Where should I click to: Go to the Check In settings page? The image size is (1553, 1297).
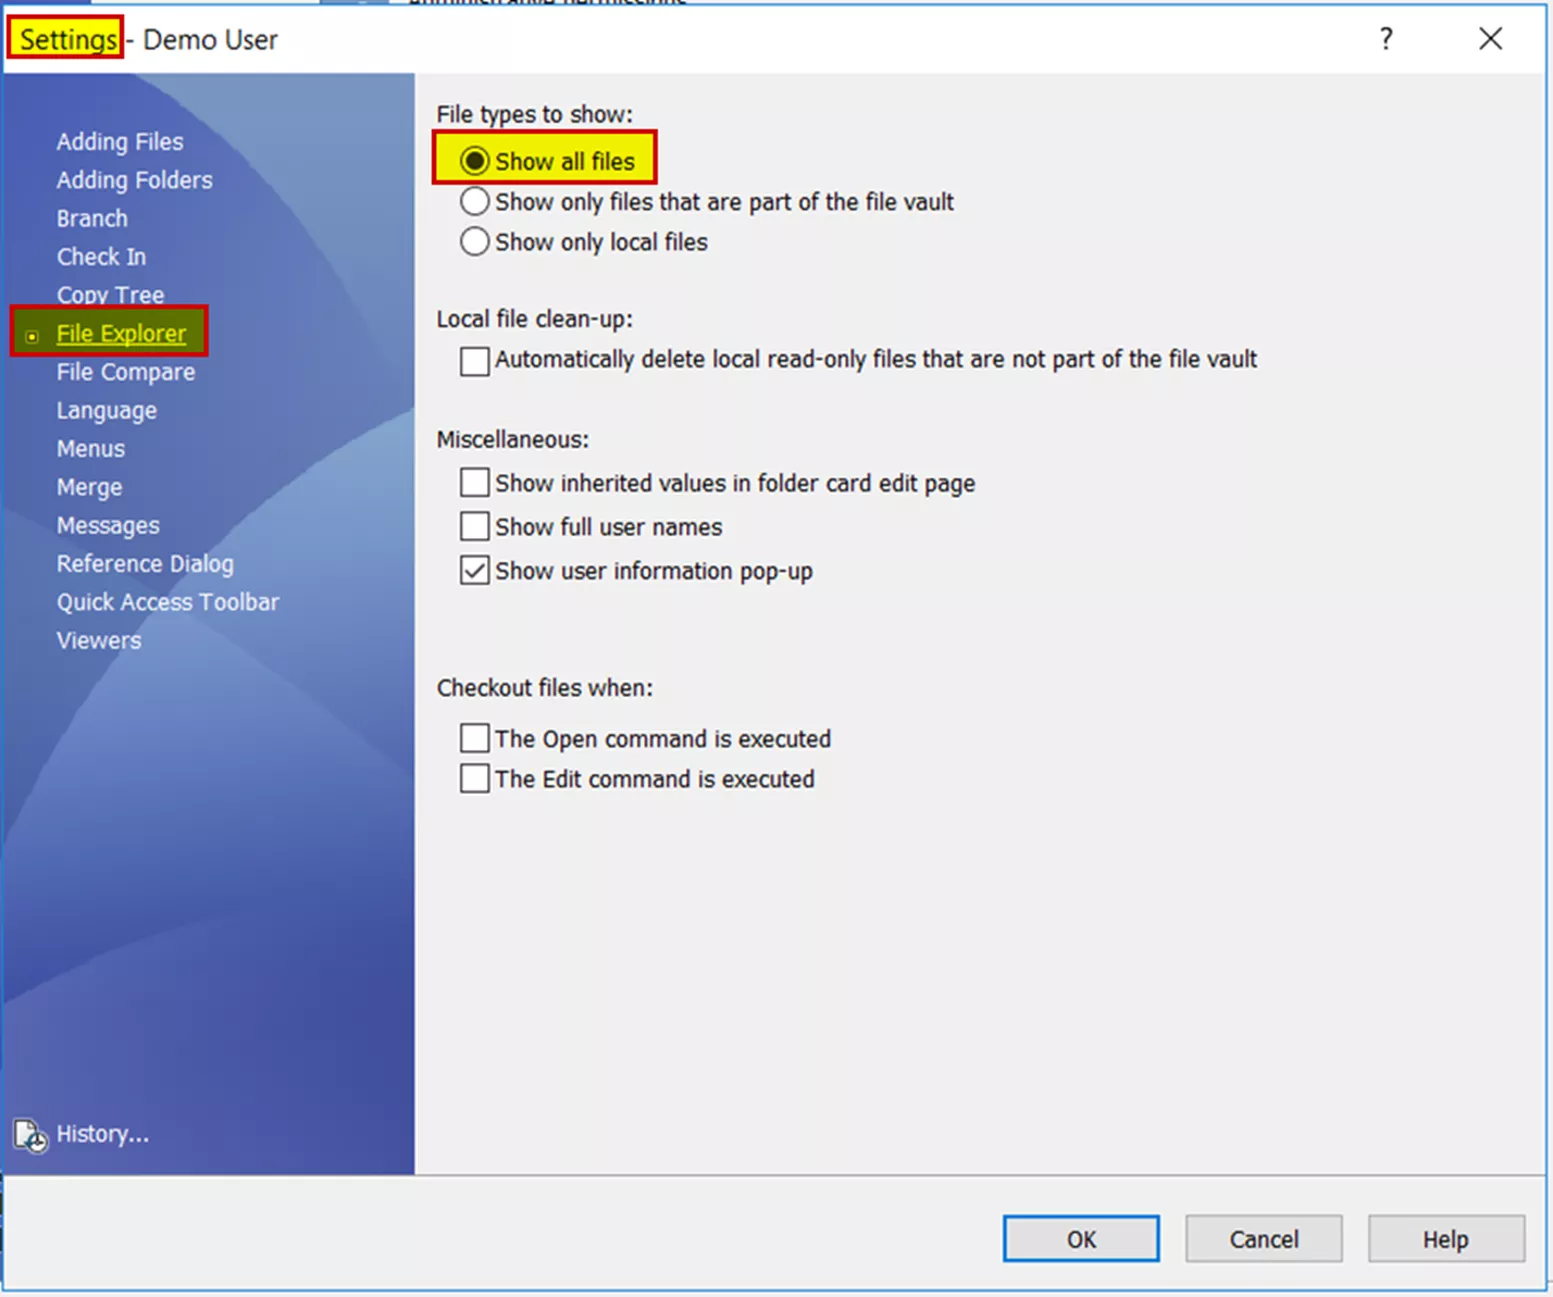(x=101, y=257)
